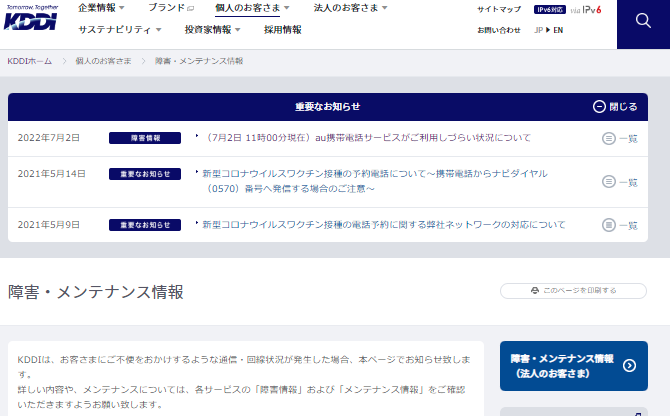Click the このページを印刷する button

click(573, 291)
